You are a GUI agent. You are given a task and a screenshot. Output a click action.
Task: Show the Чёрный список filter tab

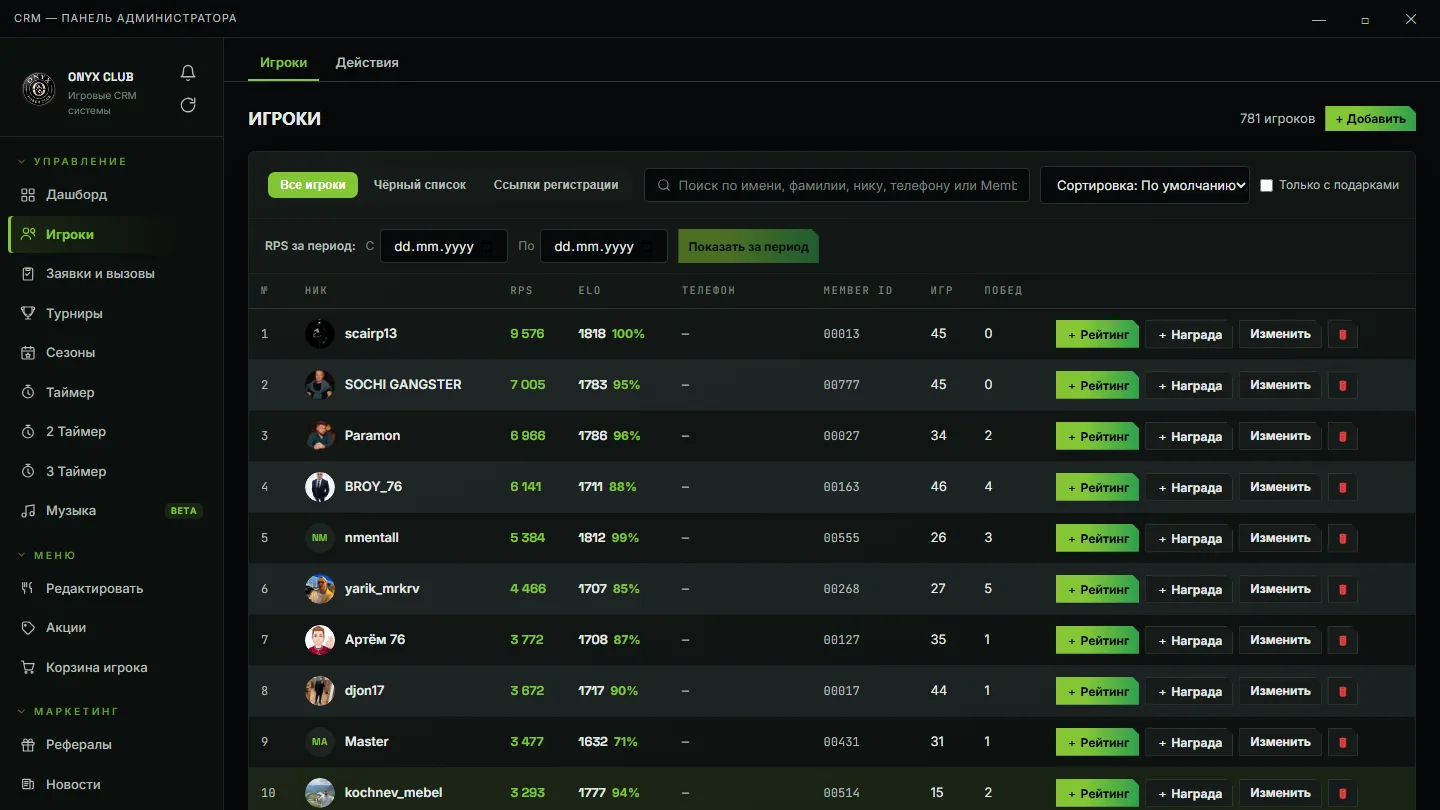[x=420, y=185]
